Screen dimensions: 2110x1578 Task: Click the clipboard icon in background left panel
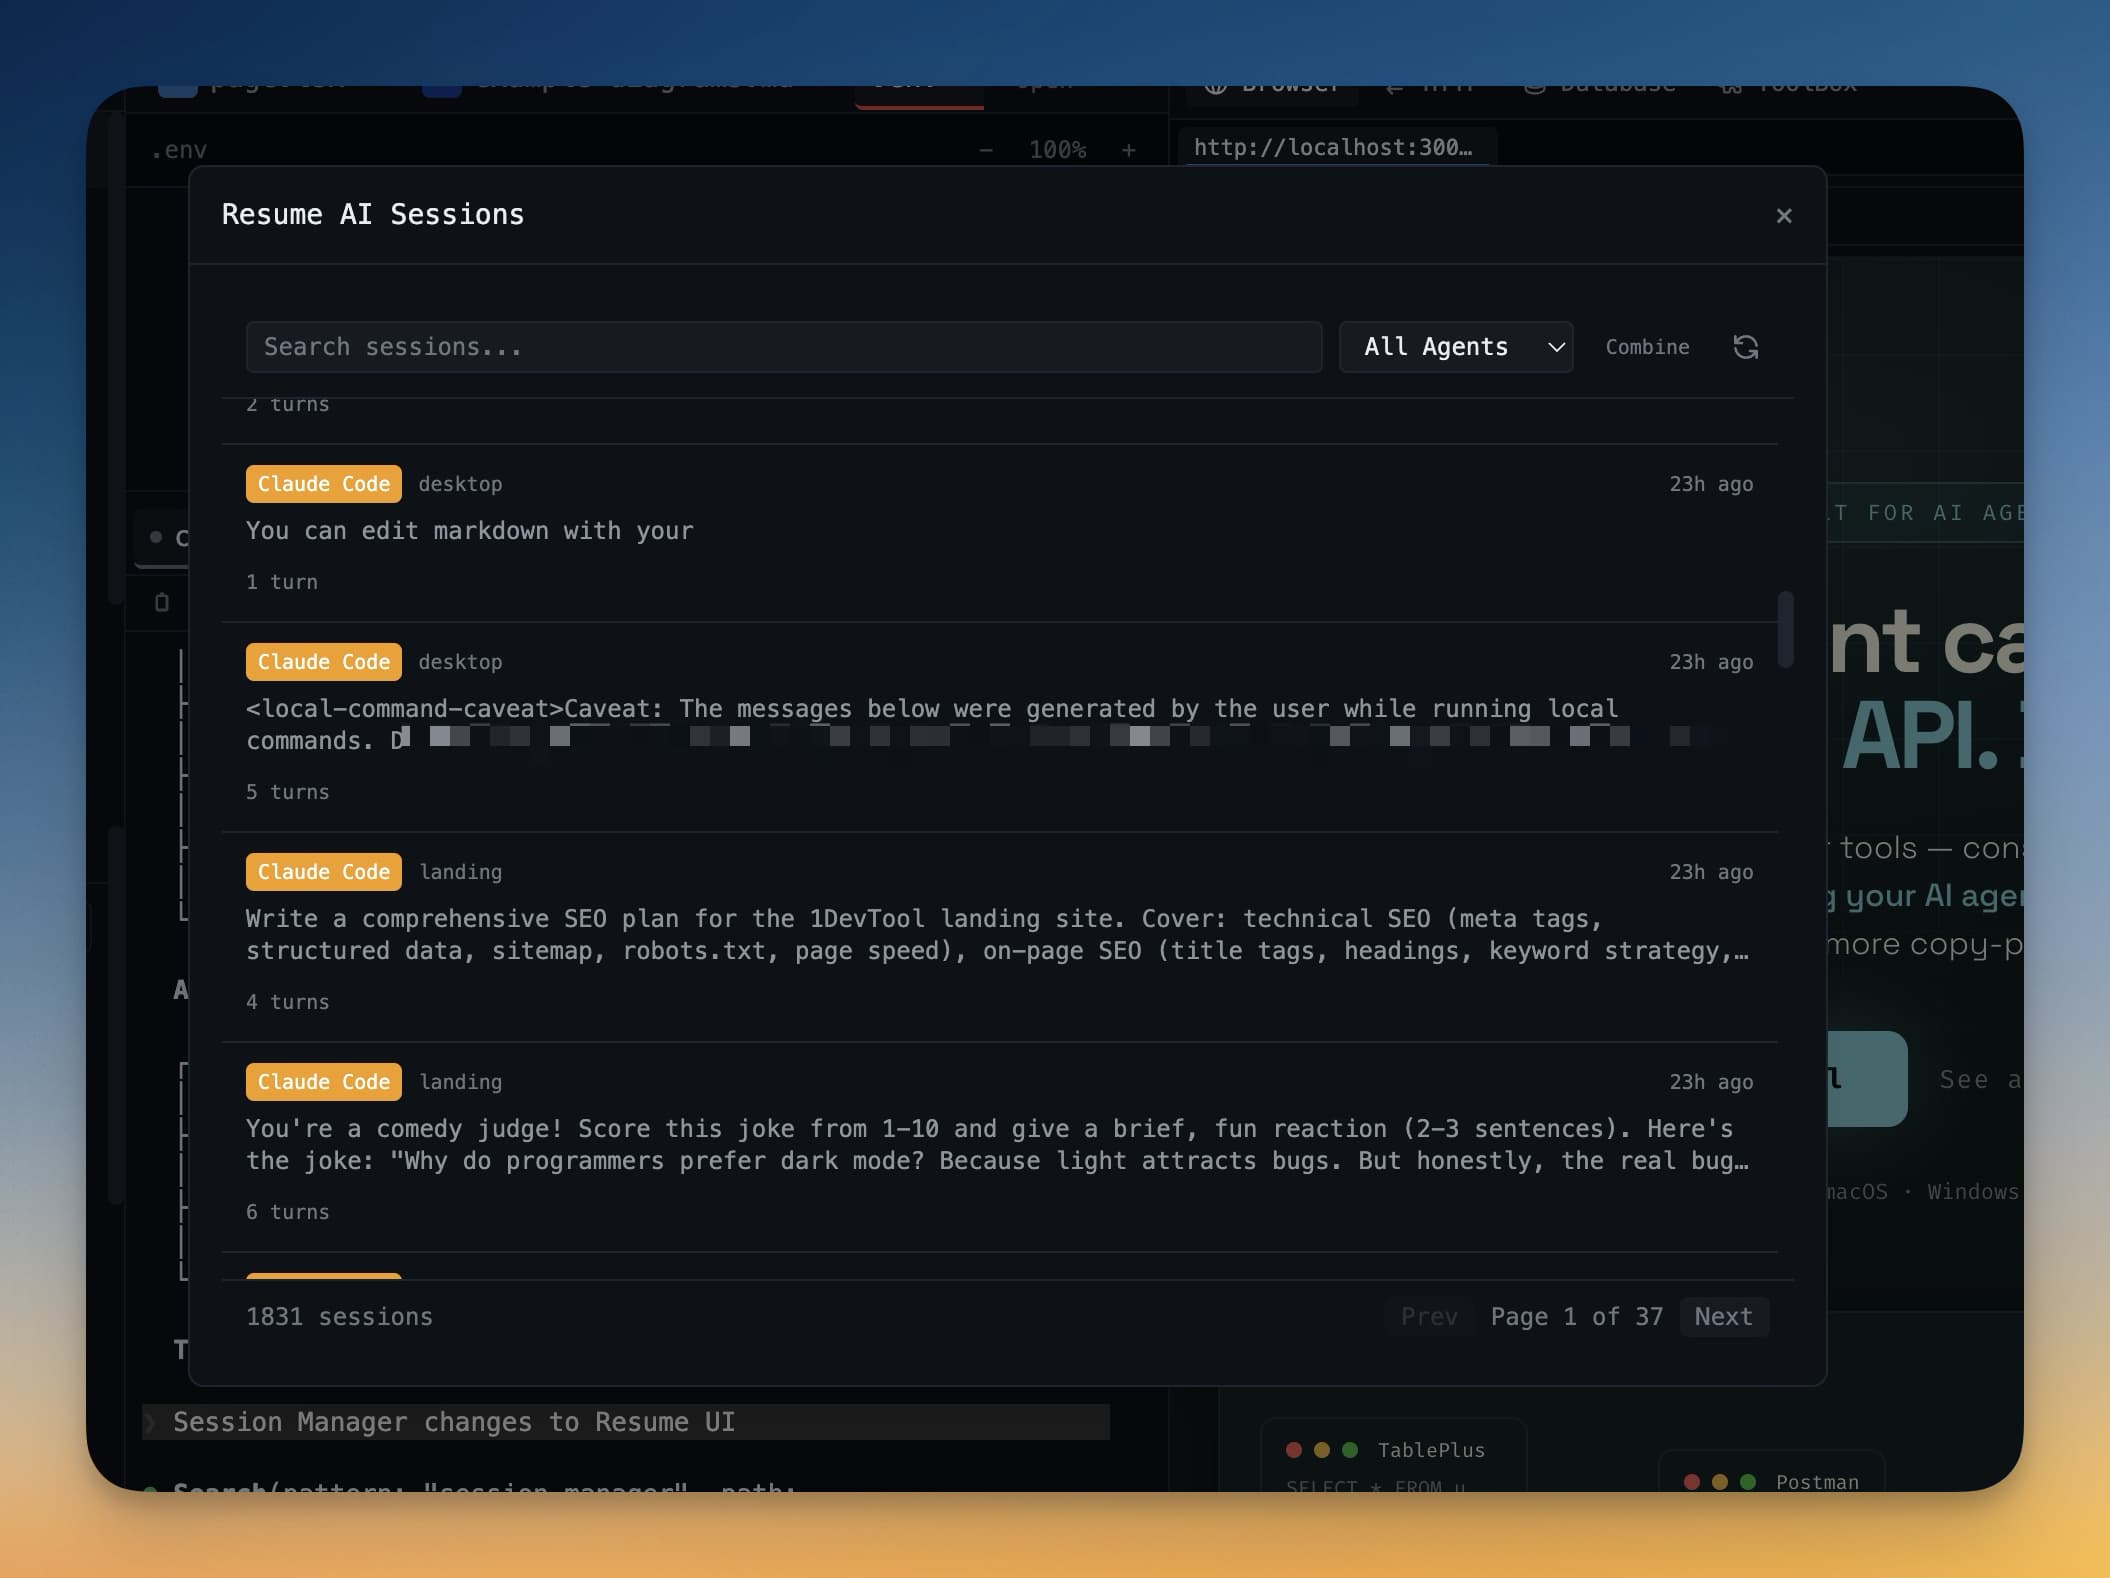coord(162,602)
